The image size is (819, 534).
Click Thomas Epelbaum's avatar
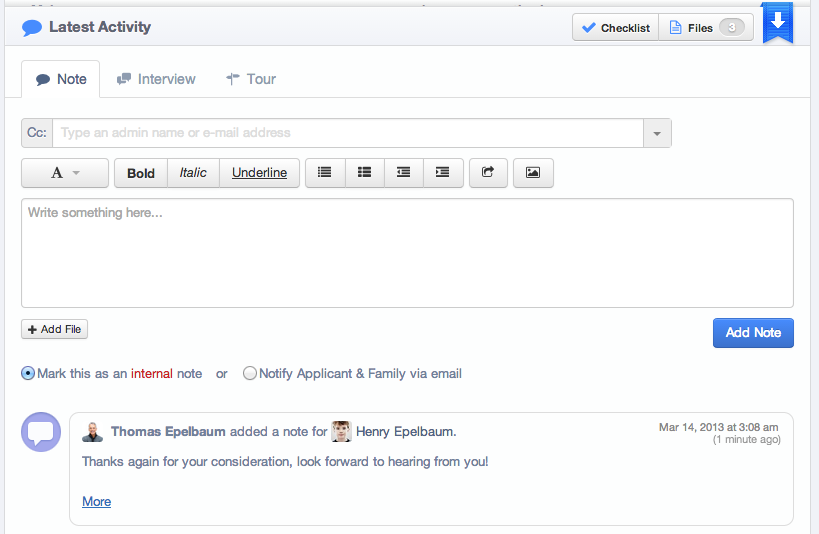92,432
